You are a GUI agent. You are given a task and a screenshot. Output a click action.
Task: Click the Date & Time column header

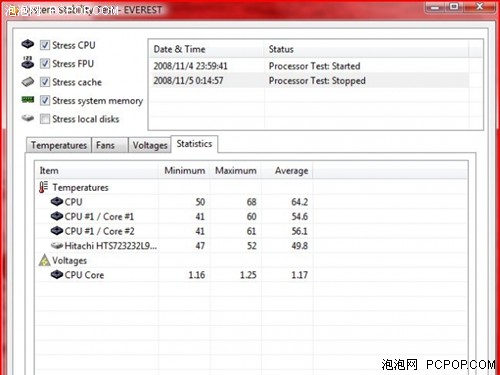[207, 49]
